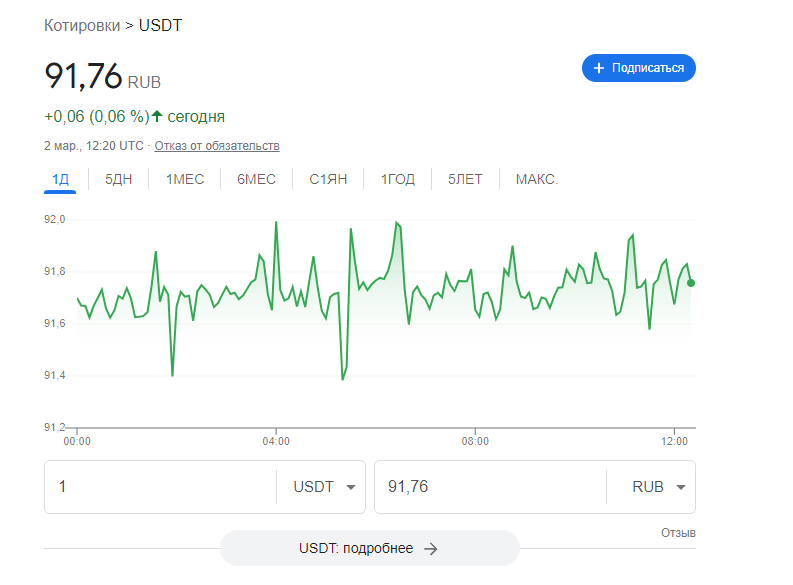Open the RUB currency dropdown

[x=658, y=486]
